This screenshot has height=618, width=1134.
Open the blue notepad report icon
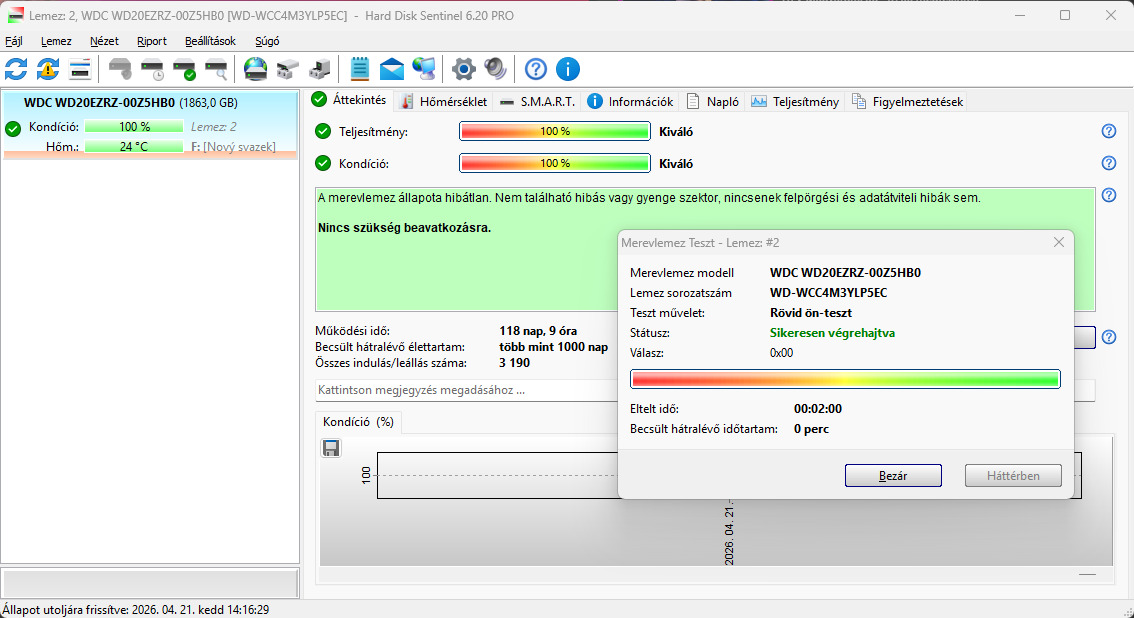[x=359, y=69]
